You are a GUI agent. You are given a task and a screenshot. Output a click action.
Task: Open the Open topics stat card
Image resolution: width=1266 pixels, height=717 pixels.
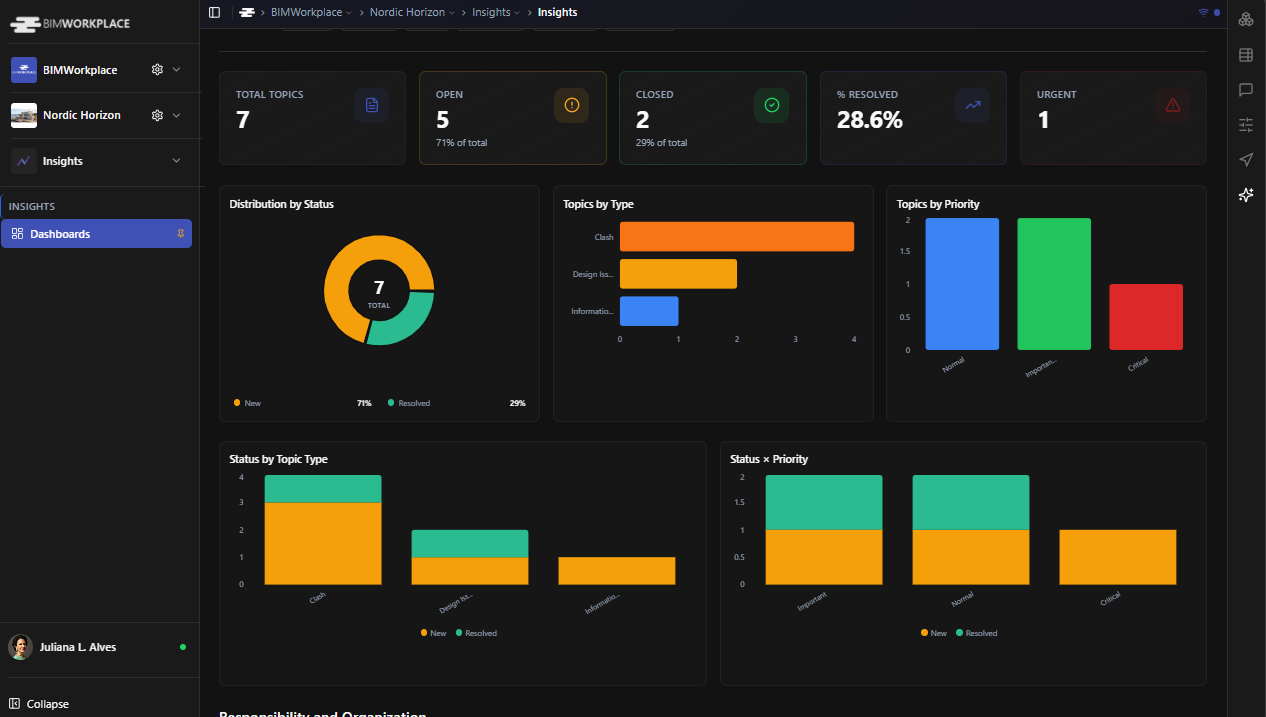(x=512, y=118)
